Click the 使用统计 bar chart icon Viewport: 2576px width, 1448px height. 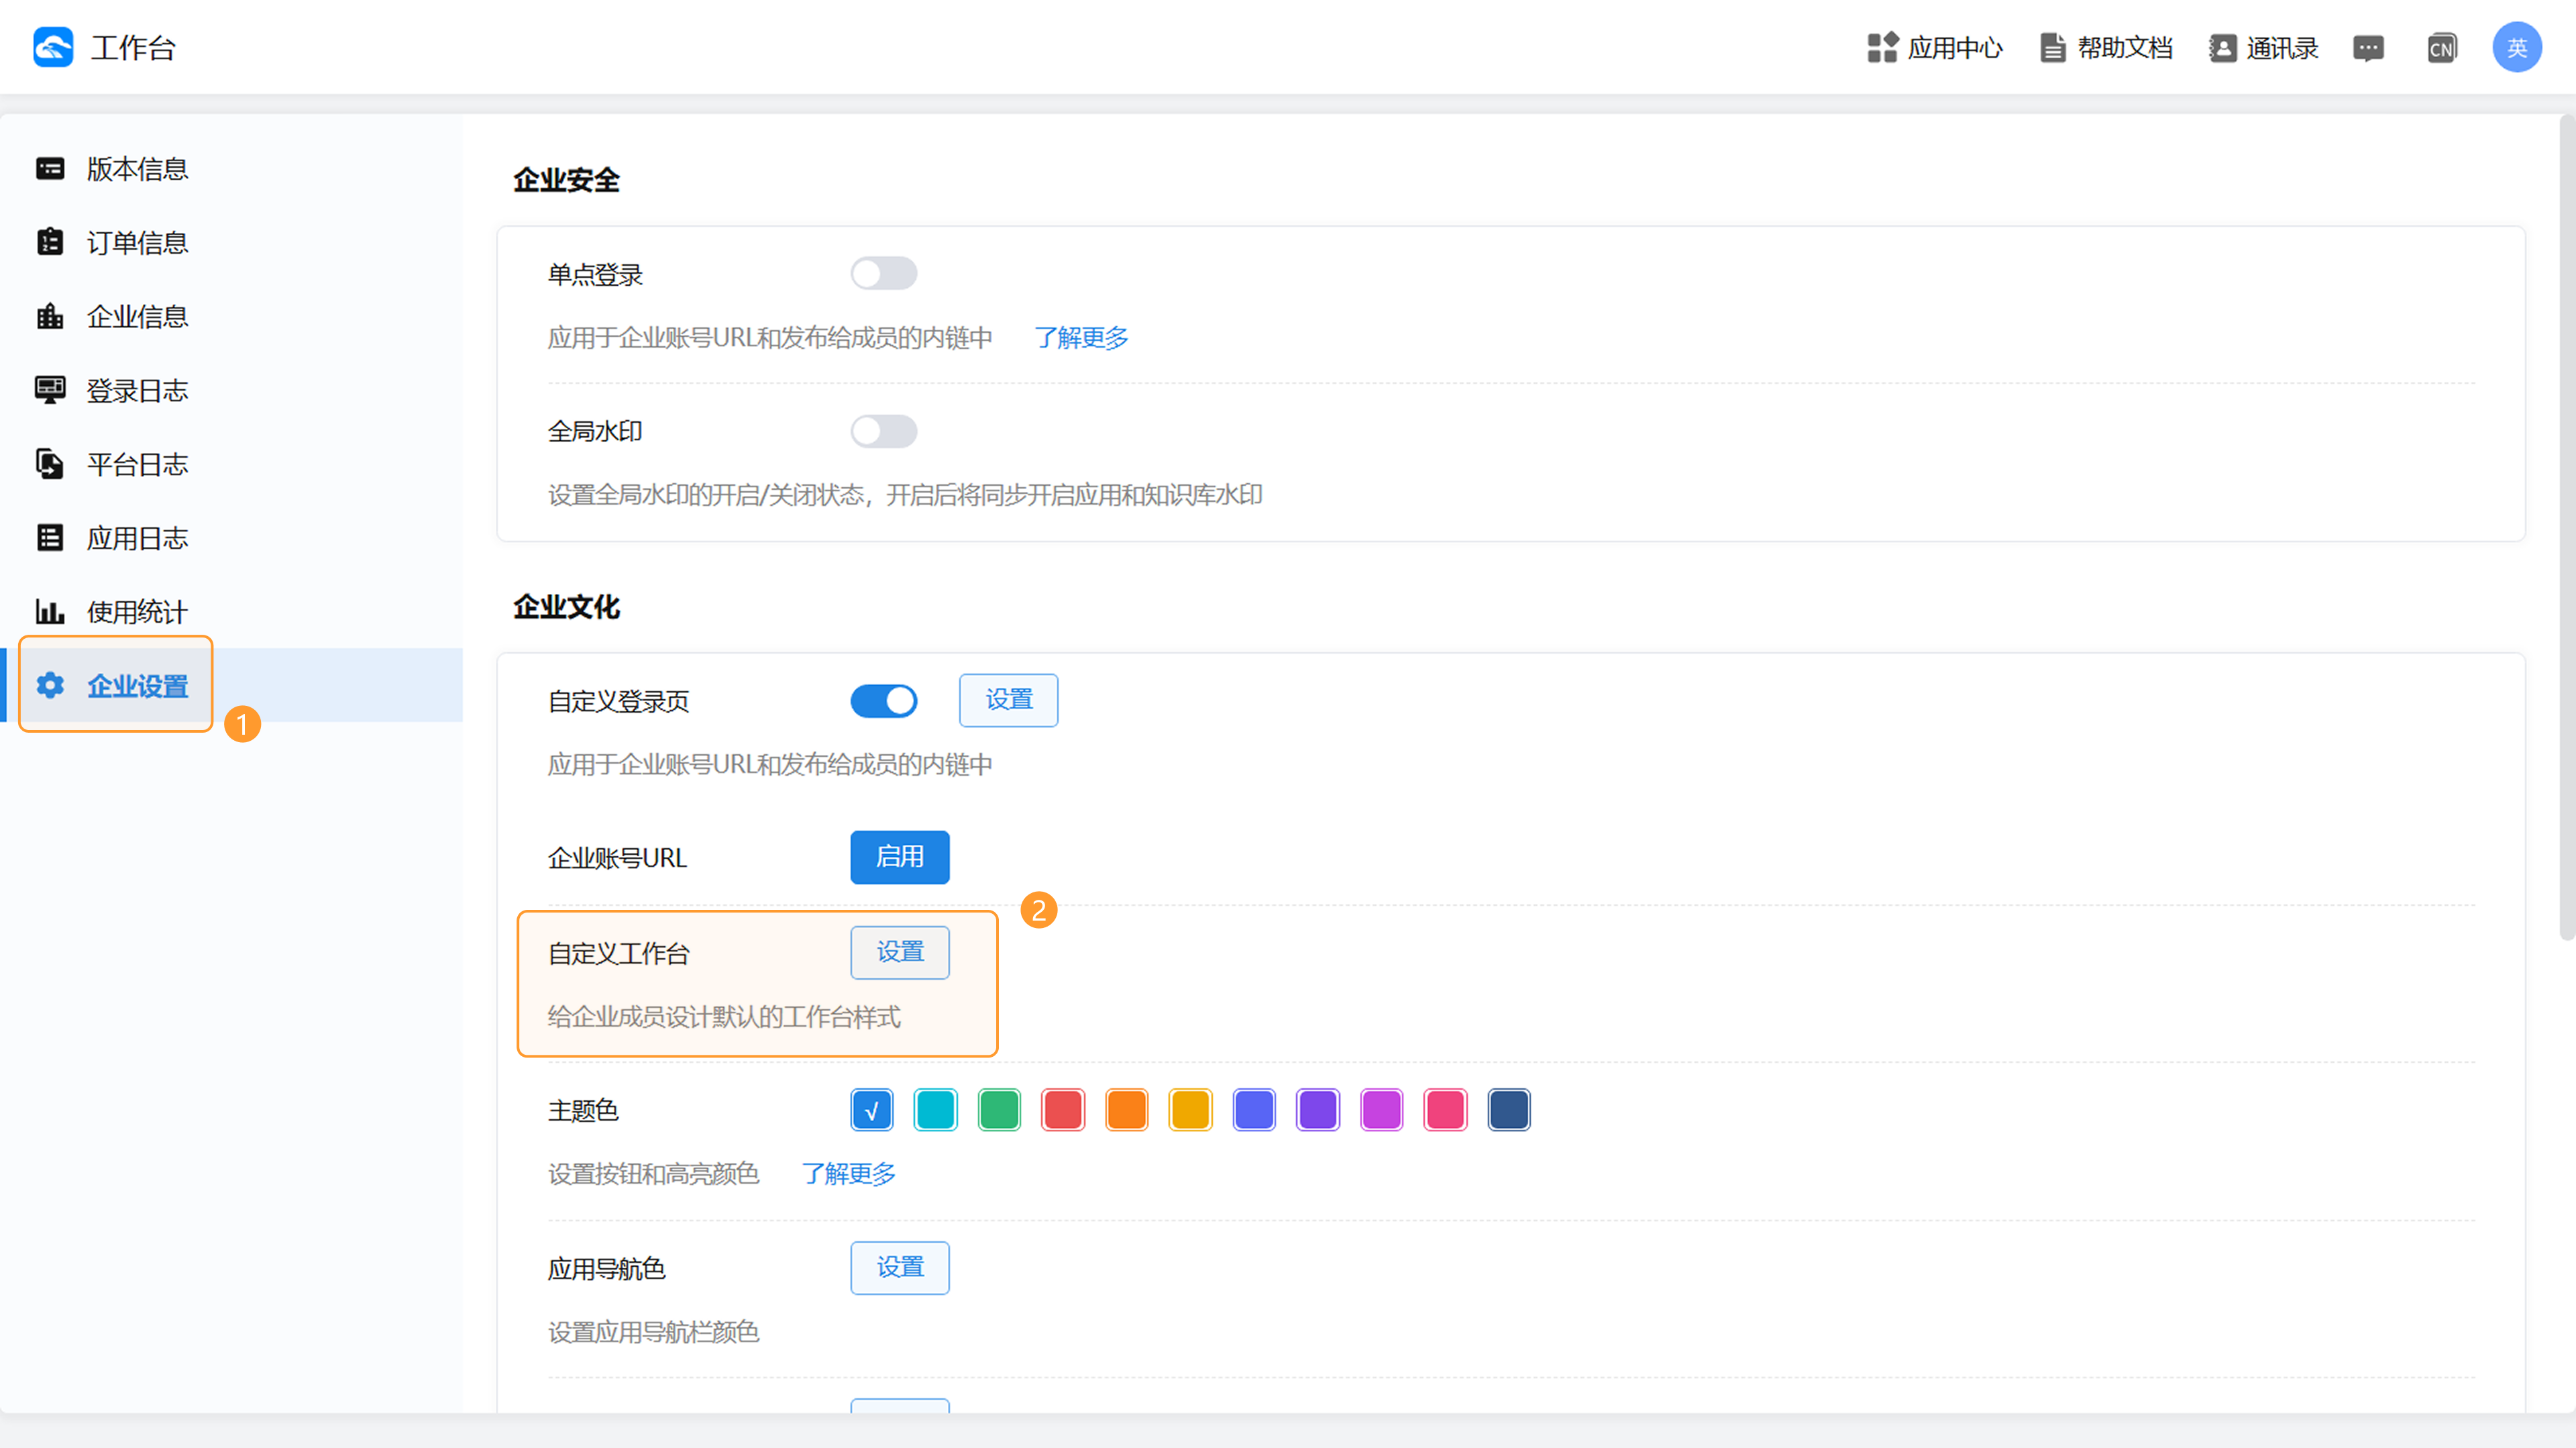(x=50, y=611)
